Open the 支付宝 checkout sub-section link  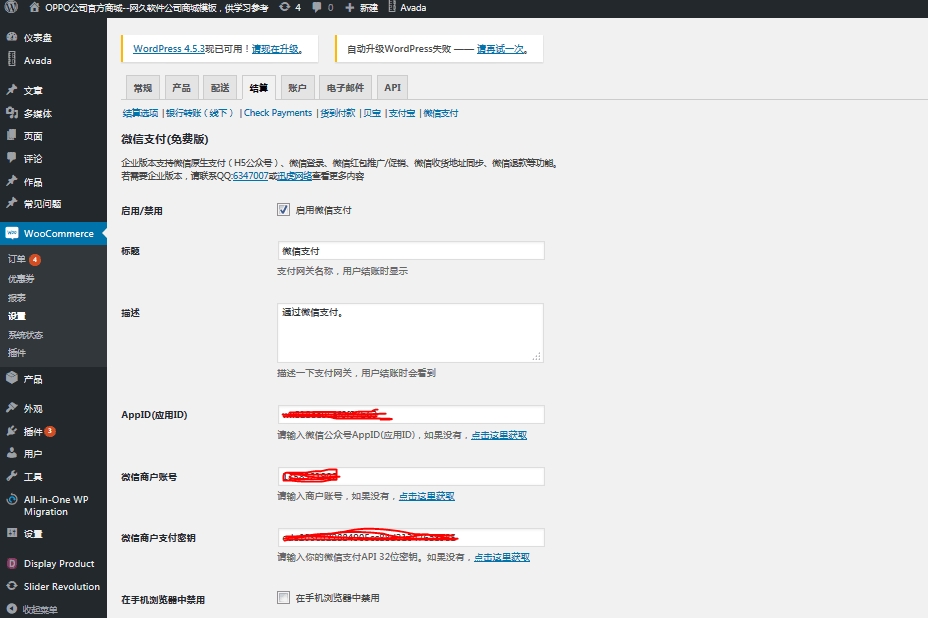(x=401, y=113)
